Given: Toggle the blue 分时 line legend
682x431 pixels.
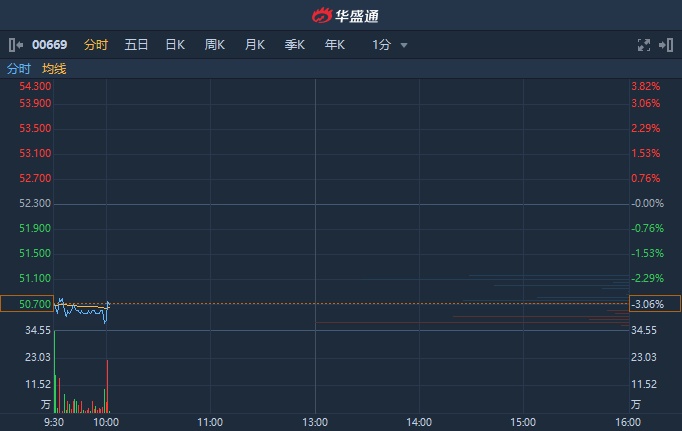Looking at the screenshot, I should click(x=19, y=69).
